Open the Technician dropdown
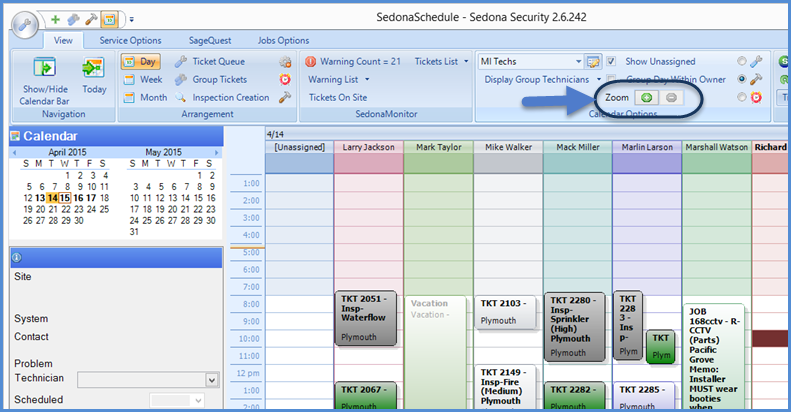This screenshot has height=412, width=791. 212,380
